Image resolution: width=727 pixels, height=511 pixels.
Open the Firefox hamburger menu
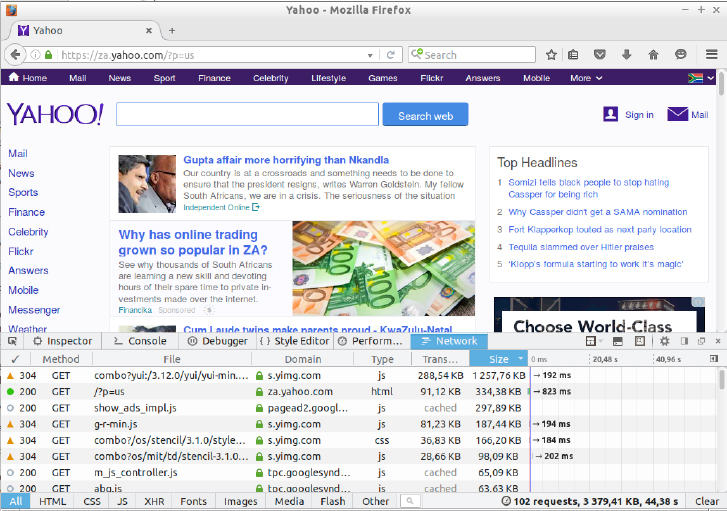(x=712, y=55)
